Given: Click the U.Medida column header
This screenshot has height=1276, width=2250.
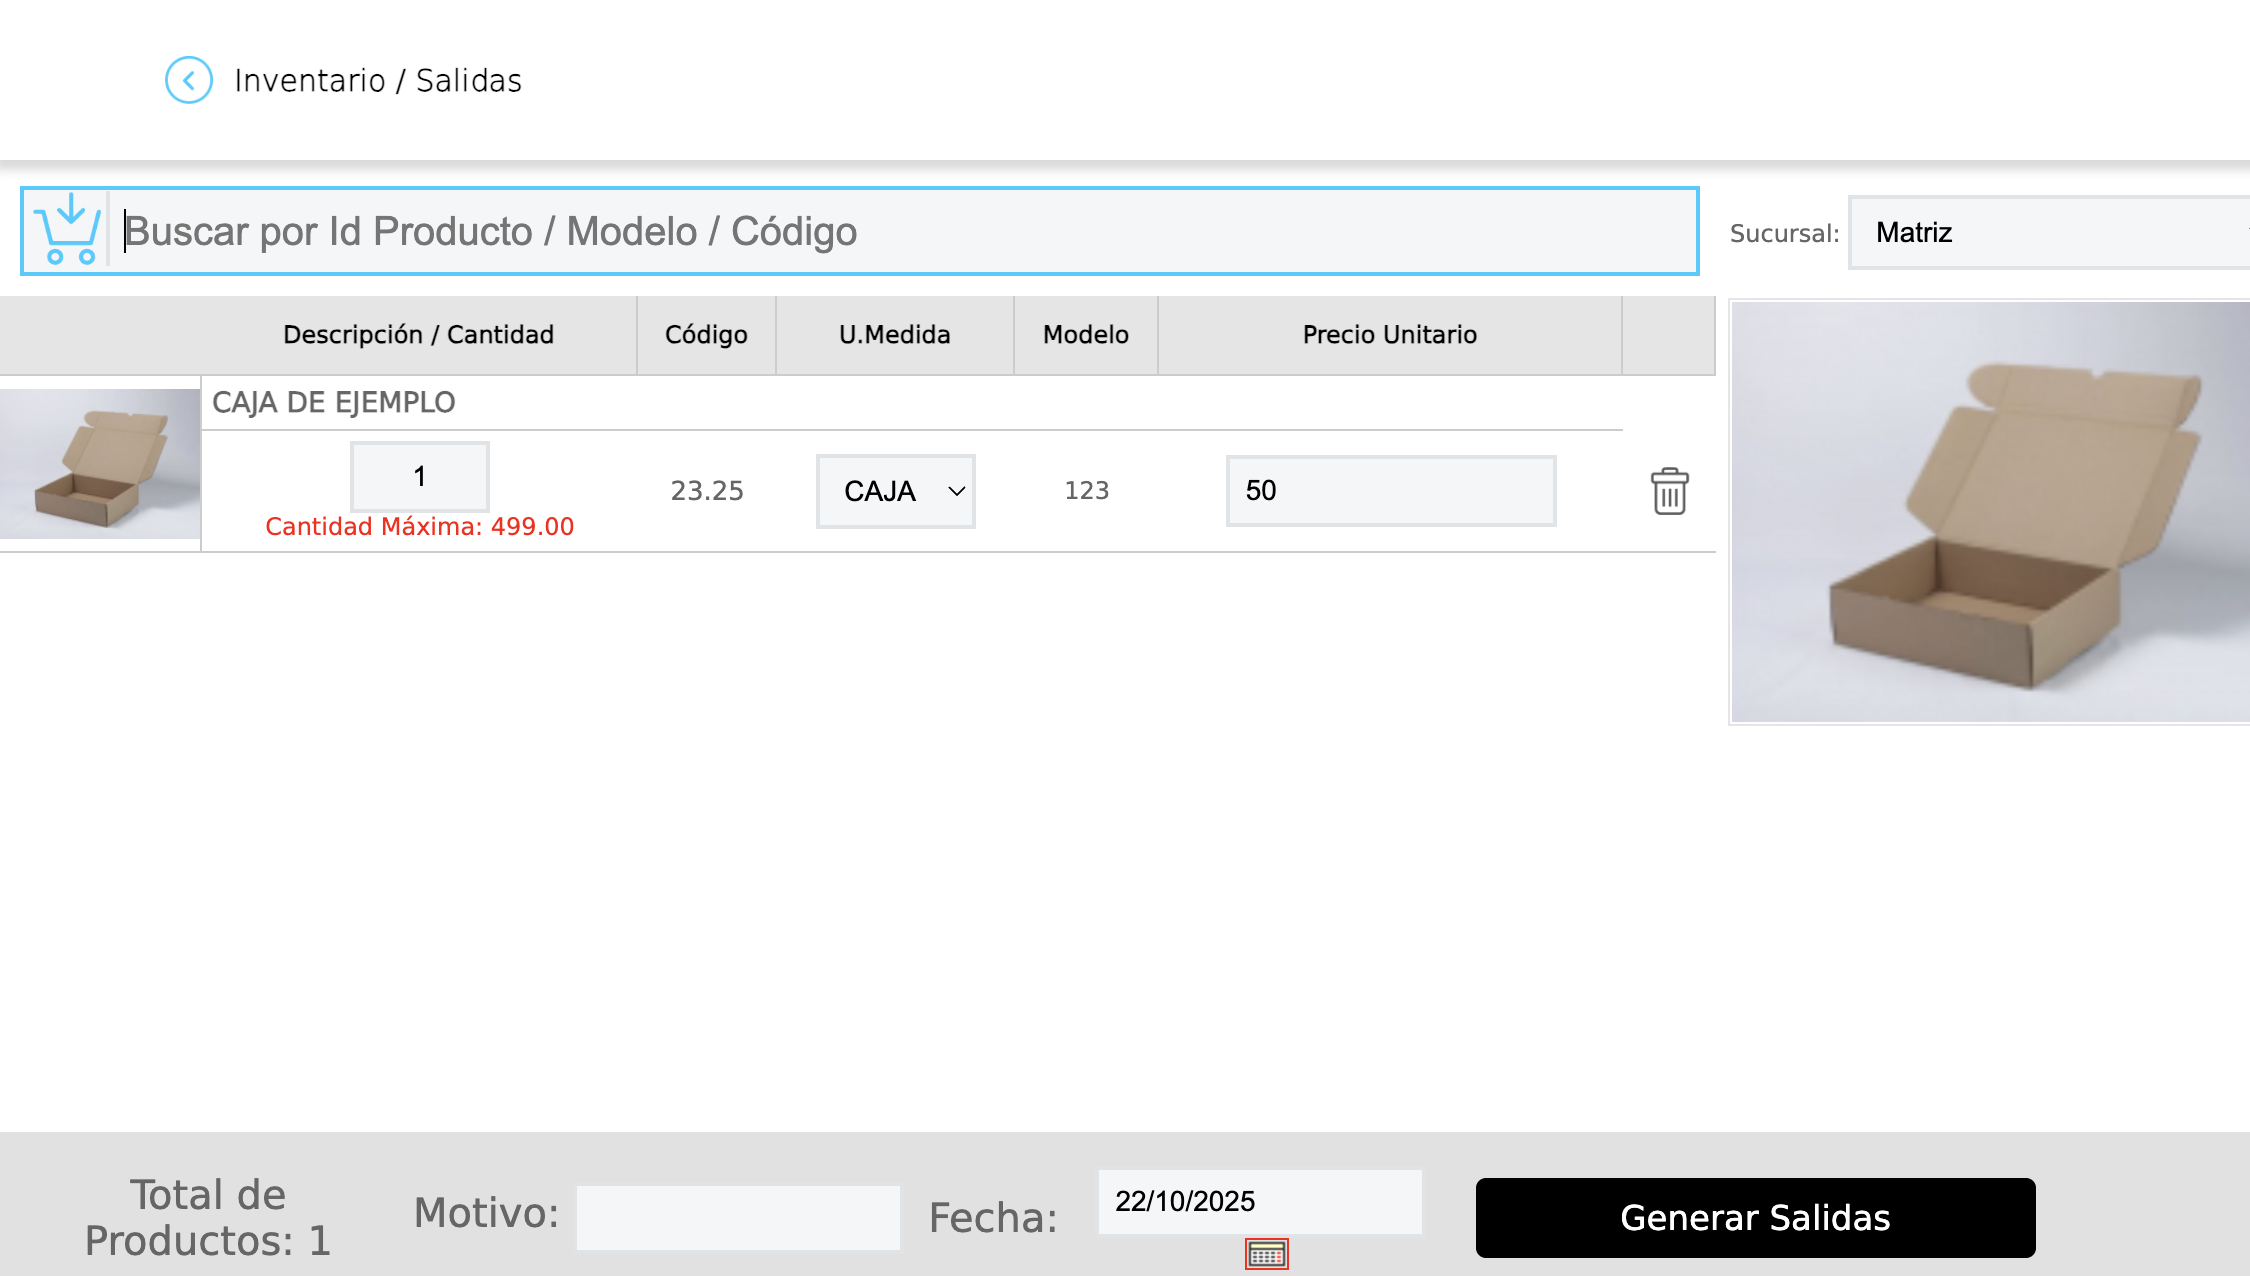Looking at the screenshot, I should (894, 335).
